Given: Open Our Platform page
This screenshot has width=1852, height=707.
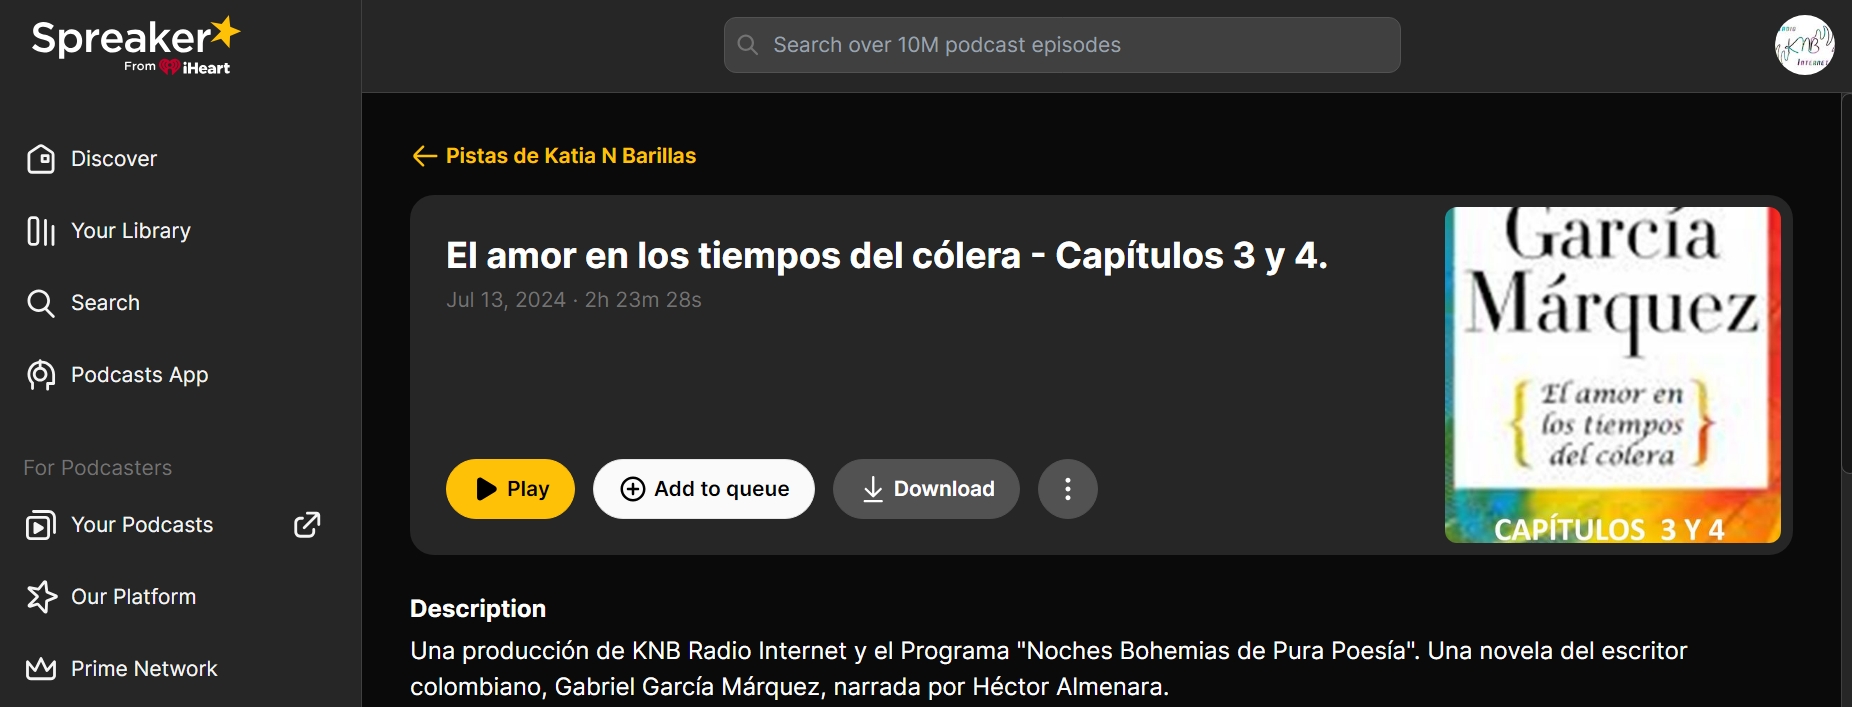Looking at the screenshot, I should point(134,597).
